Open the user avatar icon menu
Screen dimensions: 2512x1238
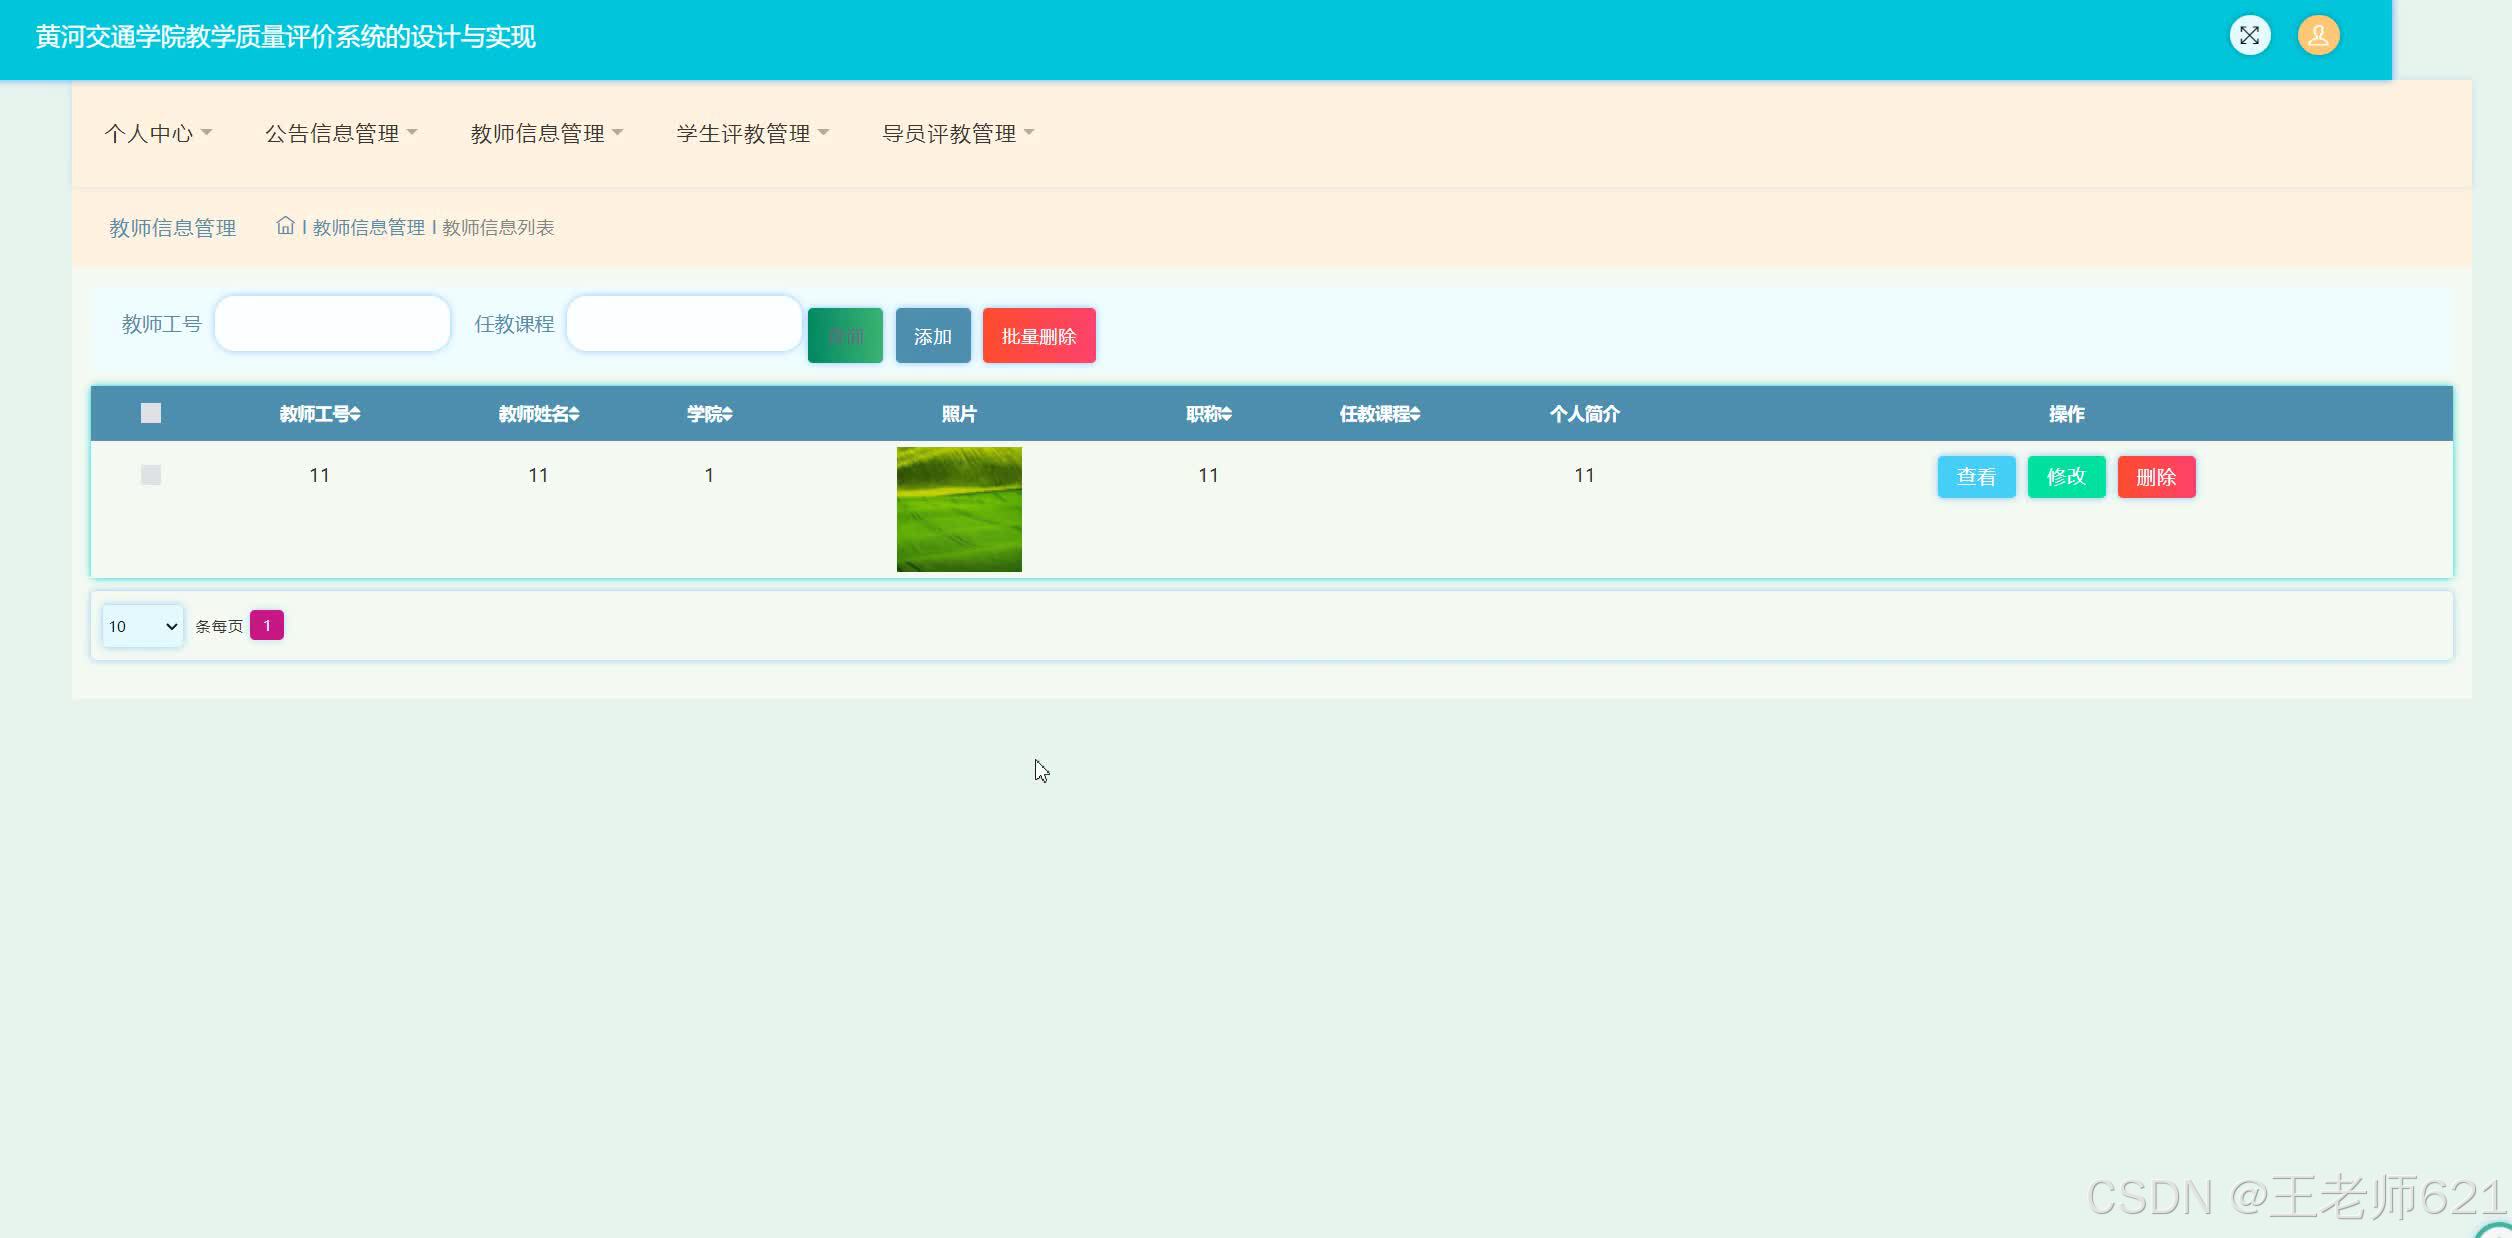[2318, 36]
